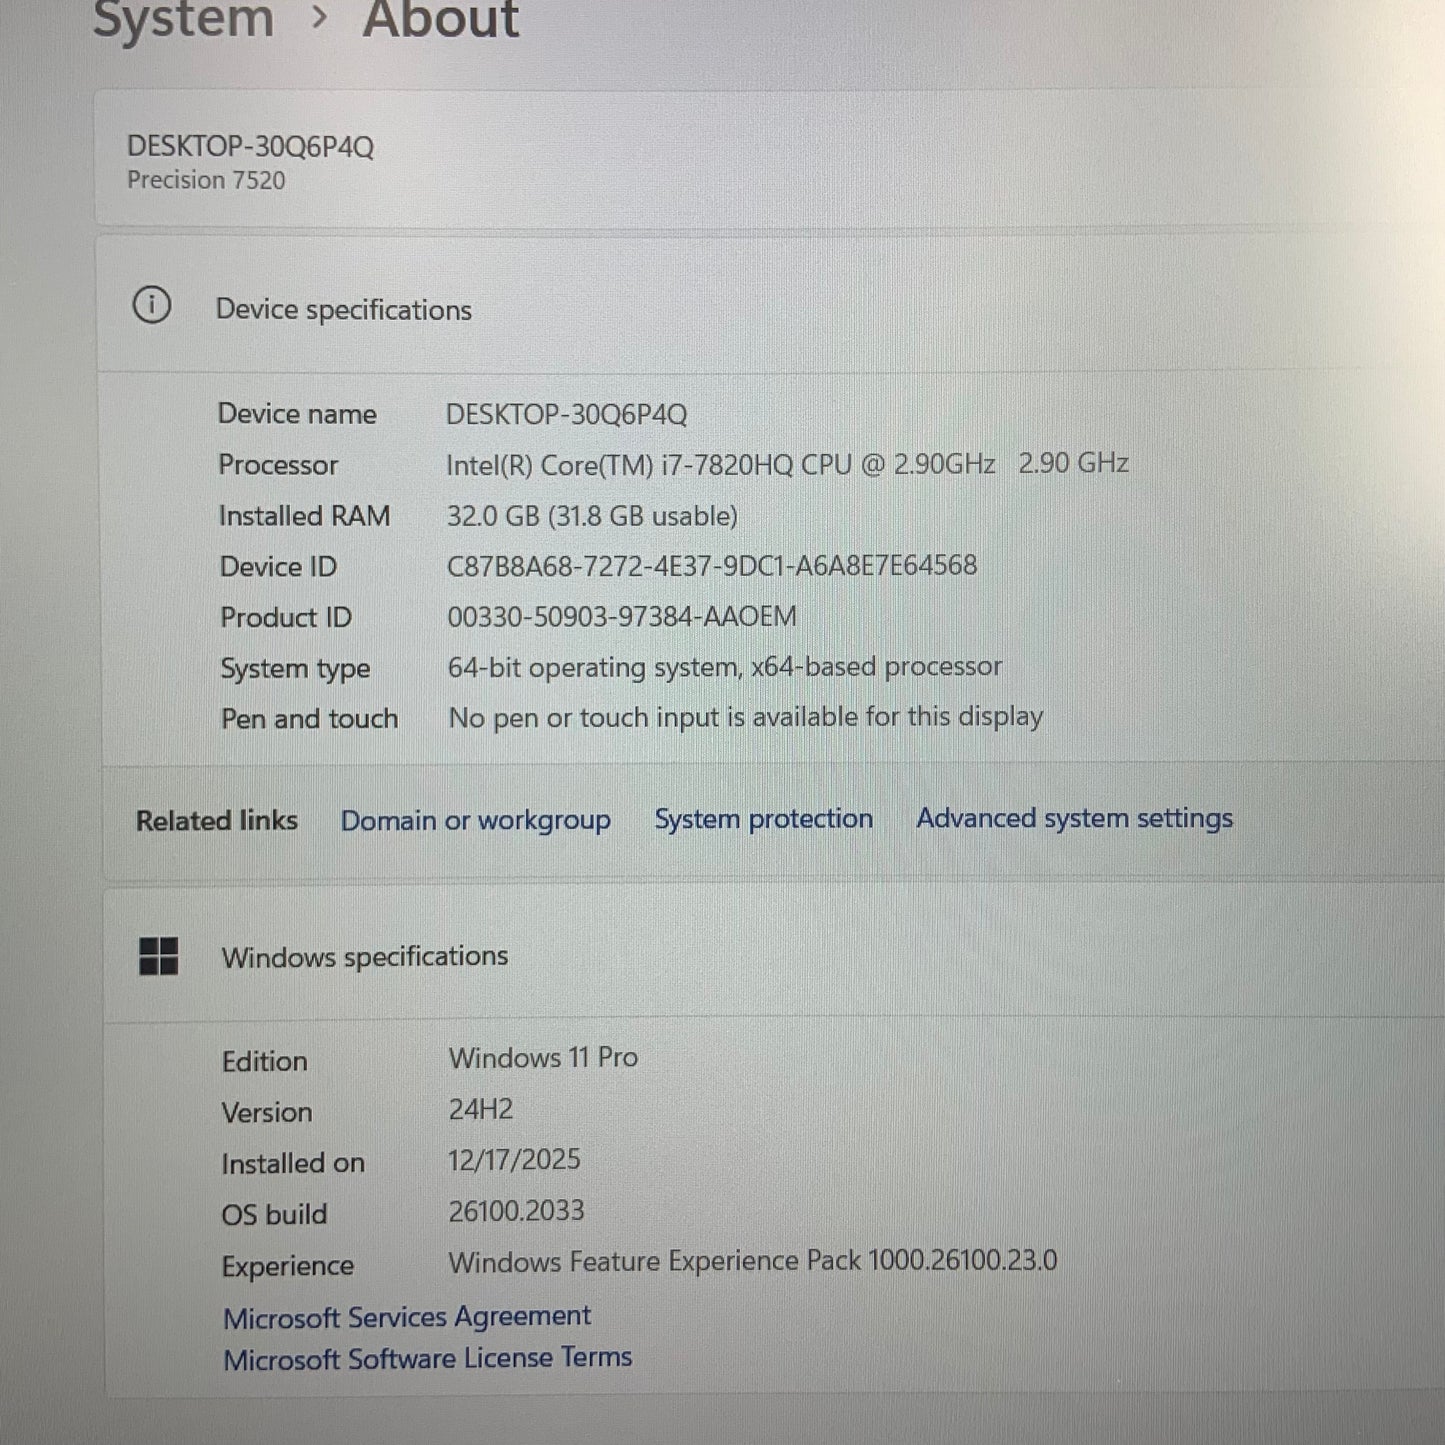Open the Microsoft Software License Terms

428,1357
